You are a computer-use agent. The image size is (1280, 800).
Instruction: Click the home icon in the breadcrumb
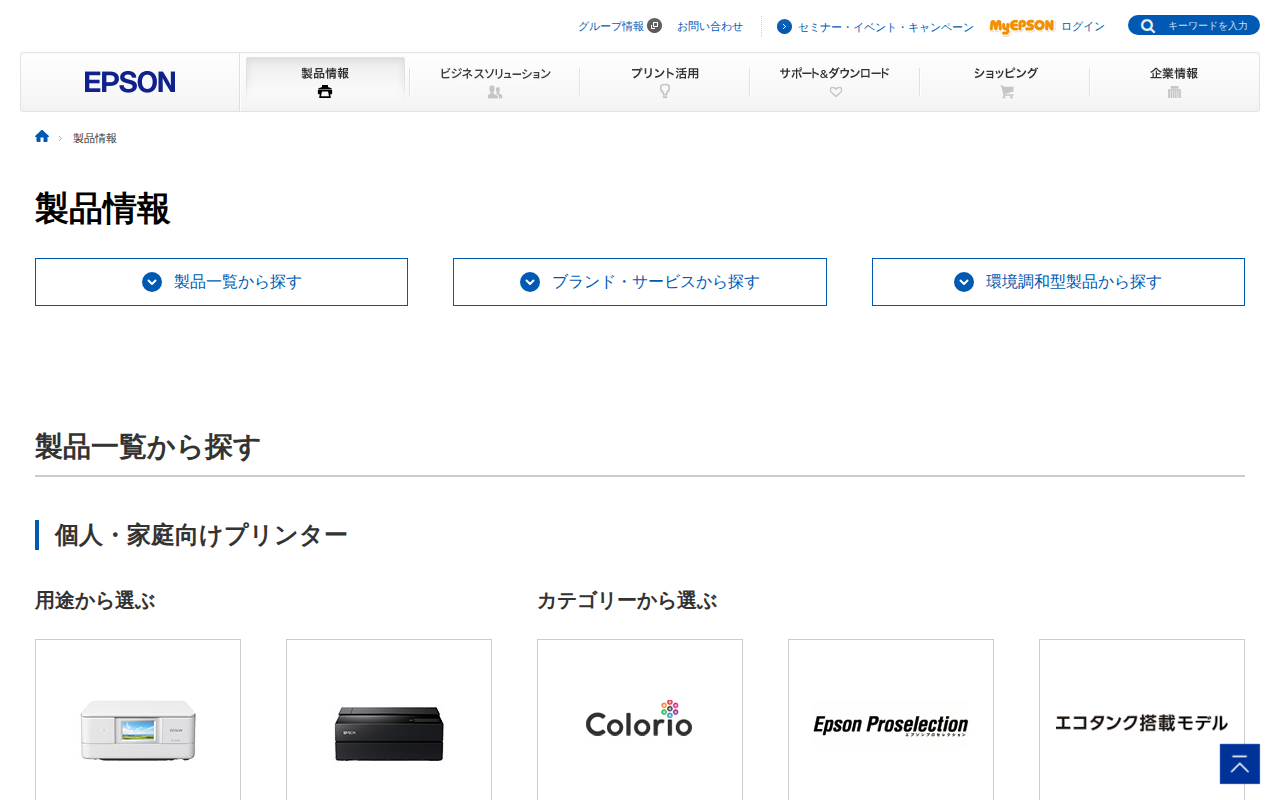42,137
